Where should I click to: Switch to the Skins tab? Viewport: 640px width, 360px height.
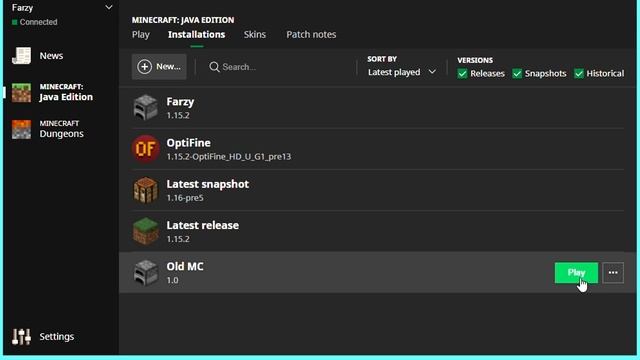[x=255, y=35]
